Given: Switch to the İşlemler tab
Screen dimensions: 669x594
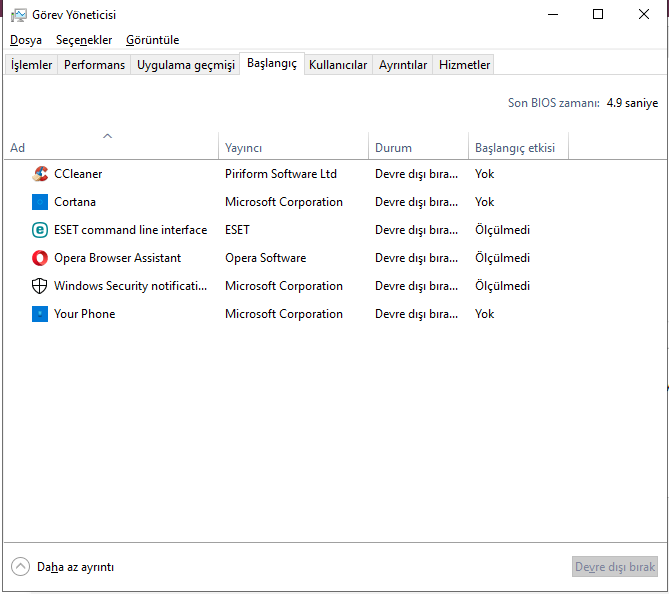Looking at the screenshot, I should pos(31,65).
